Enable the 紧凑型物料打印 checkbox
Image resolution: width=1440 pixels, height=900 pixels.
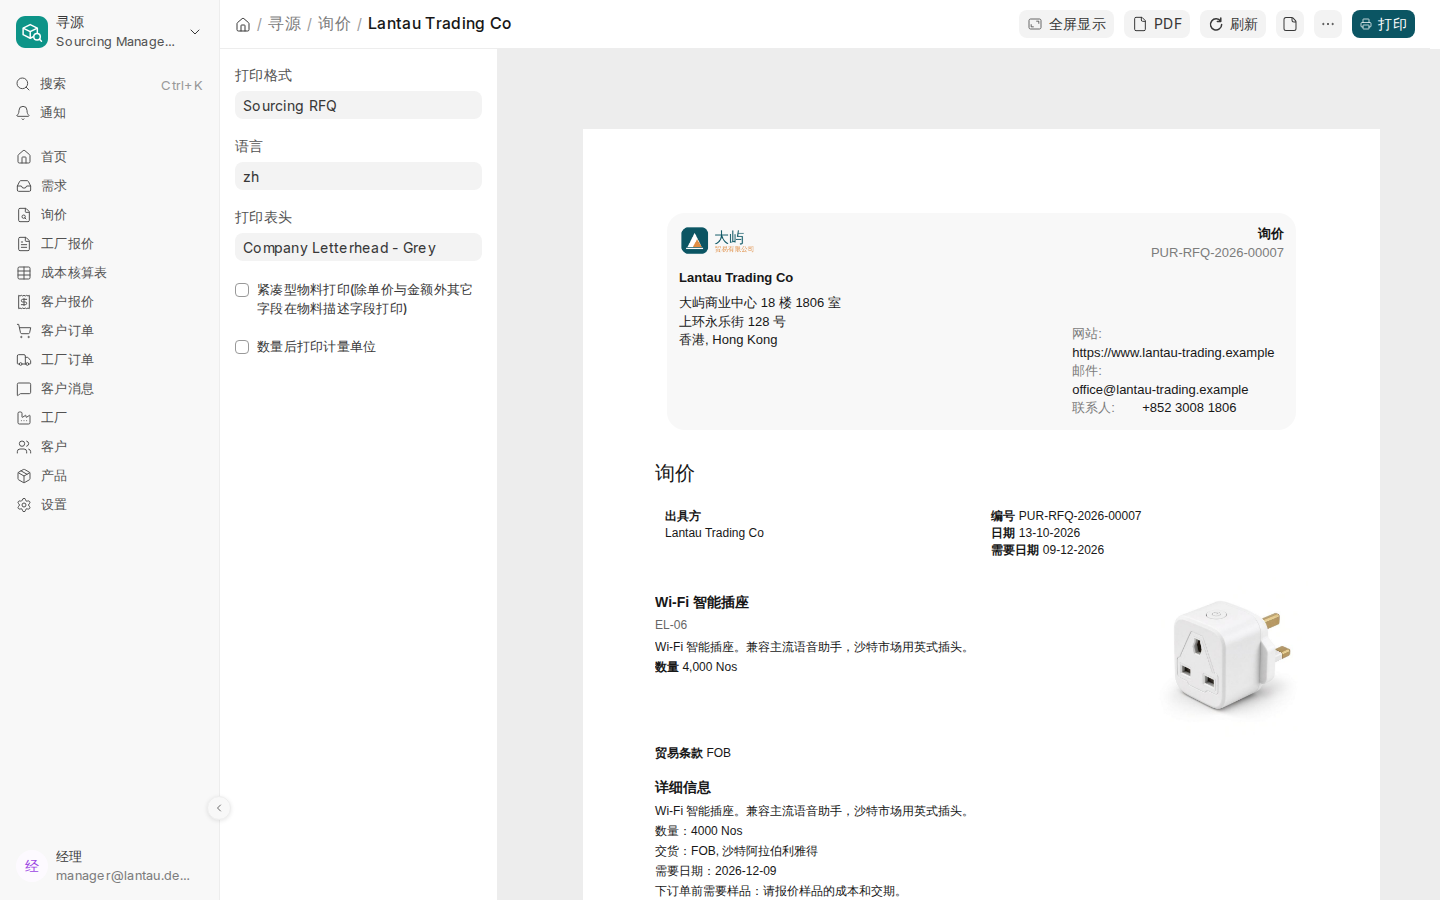[x=242, y=290]
